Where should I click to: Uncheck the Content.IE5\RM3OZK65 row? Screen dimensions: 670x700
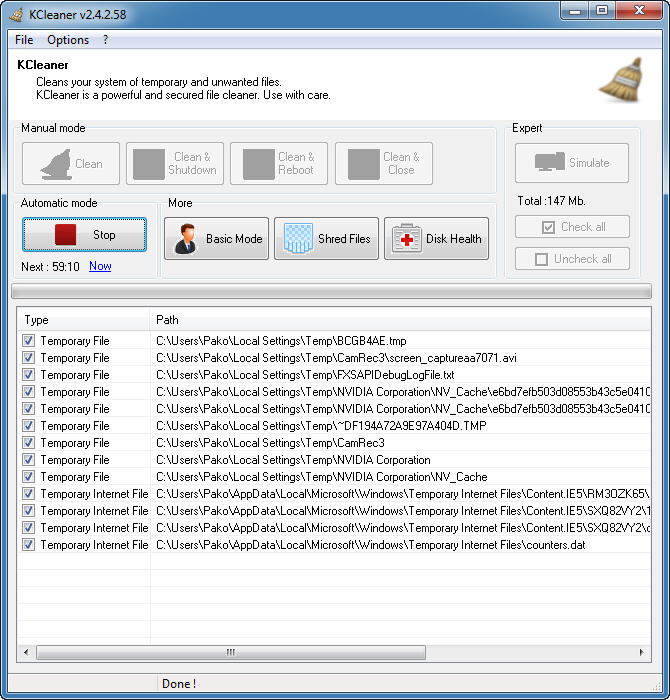[29, 493]
